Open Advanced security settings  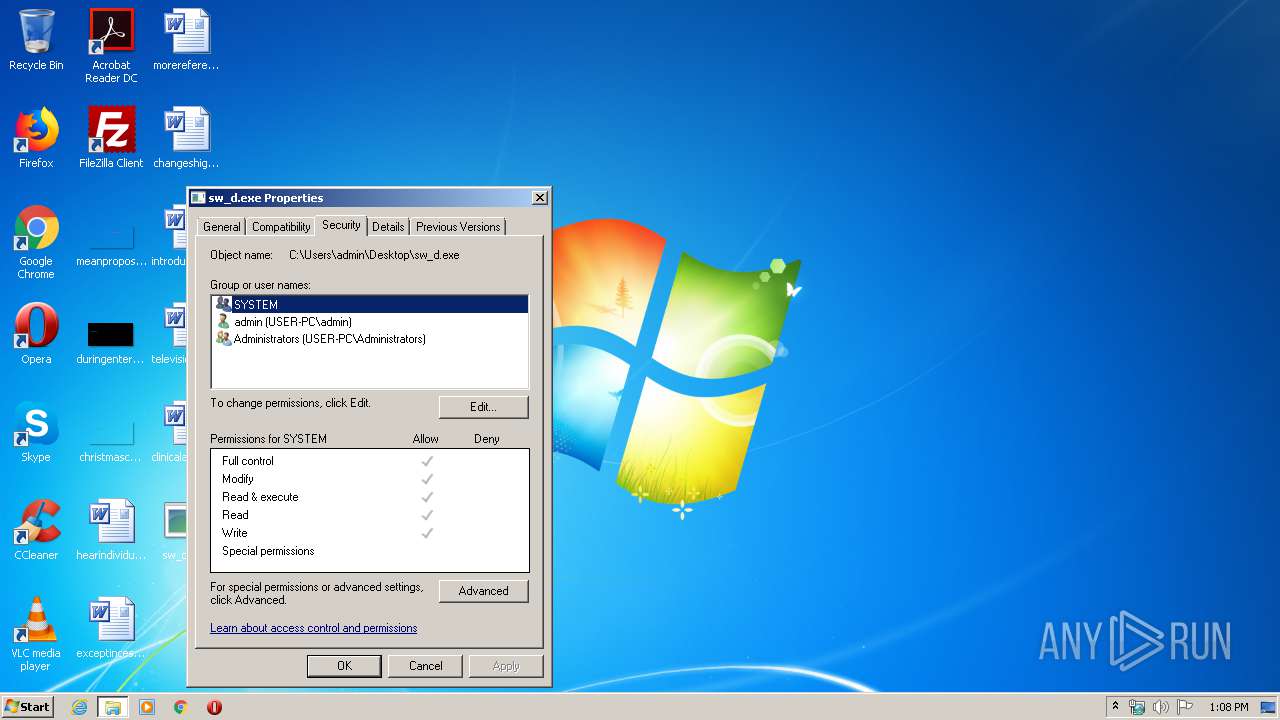483,591
